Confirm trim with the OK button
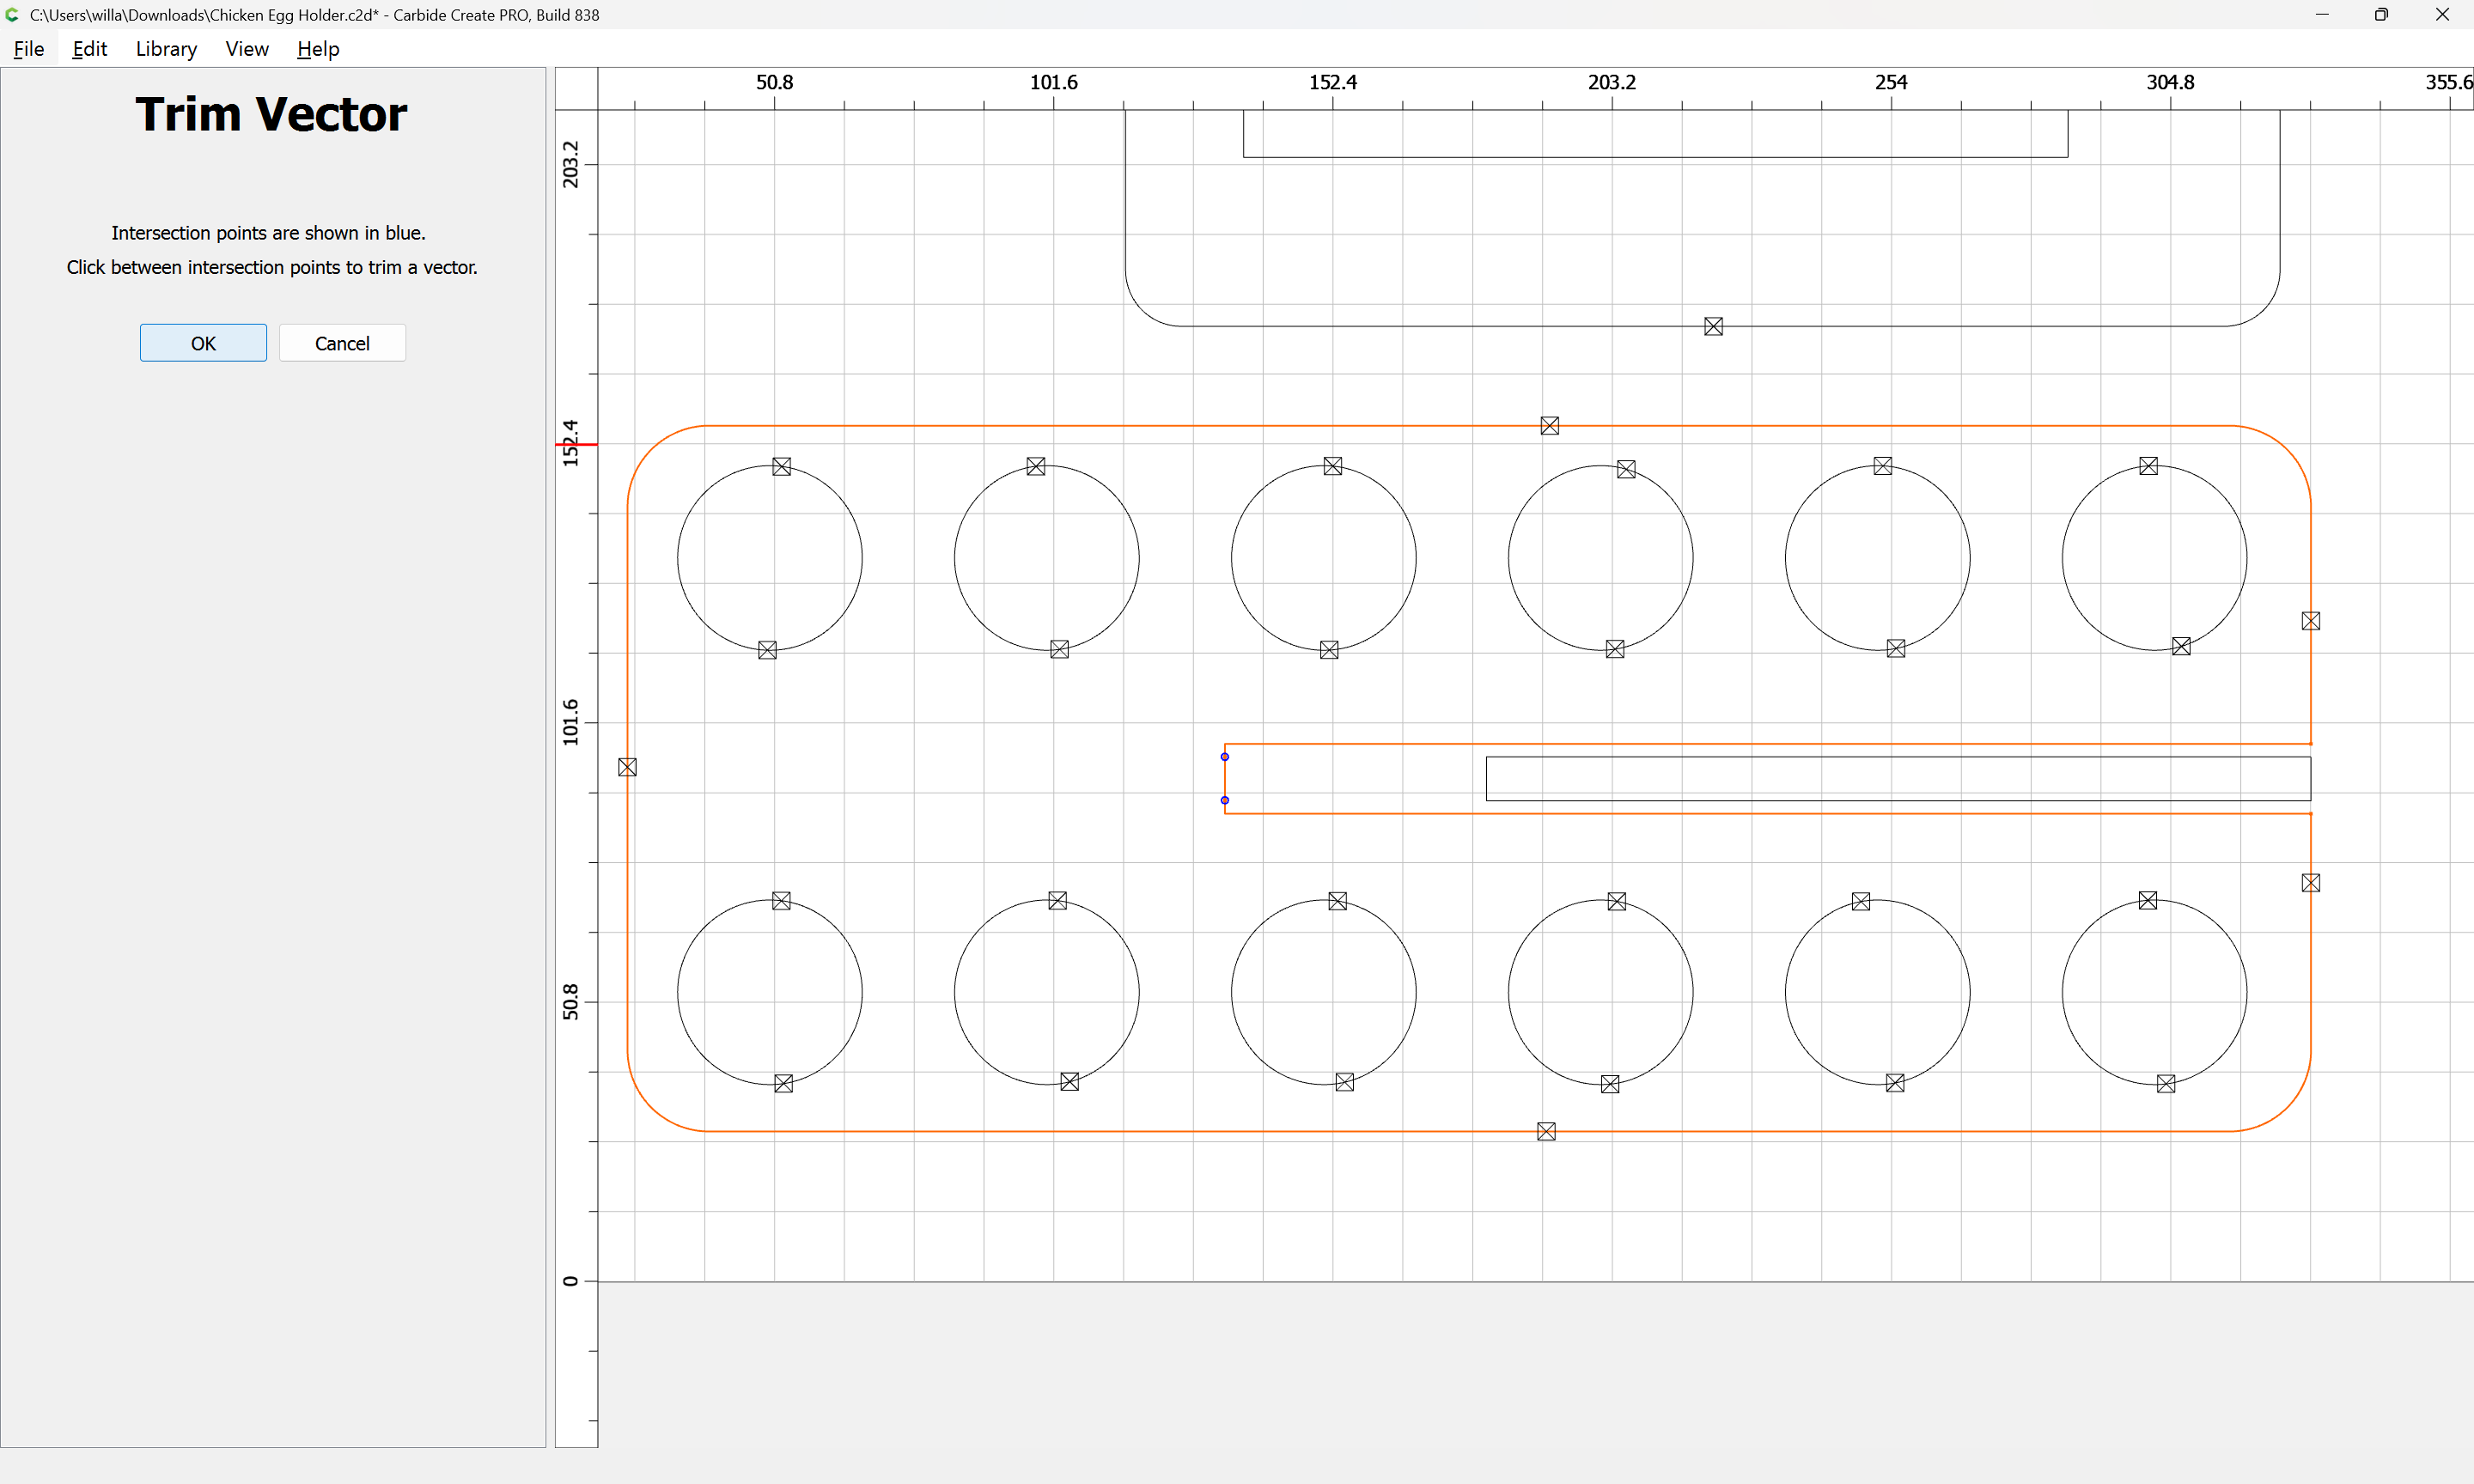Image resolution: width=2474 pixels, height=1484 pixels. [x=203, y=343]
